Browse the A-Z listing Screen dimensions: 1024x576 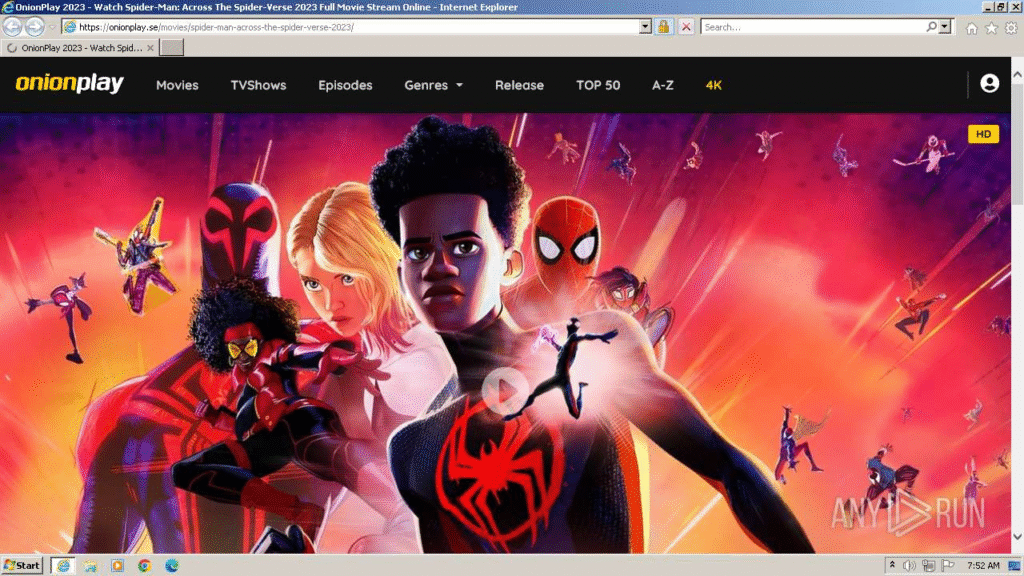662,85
